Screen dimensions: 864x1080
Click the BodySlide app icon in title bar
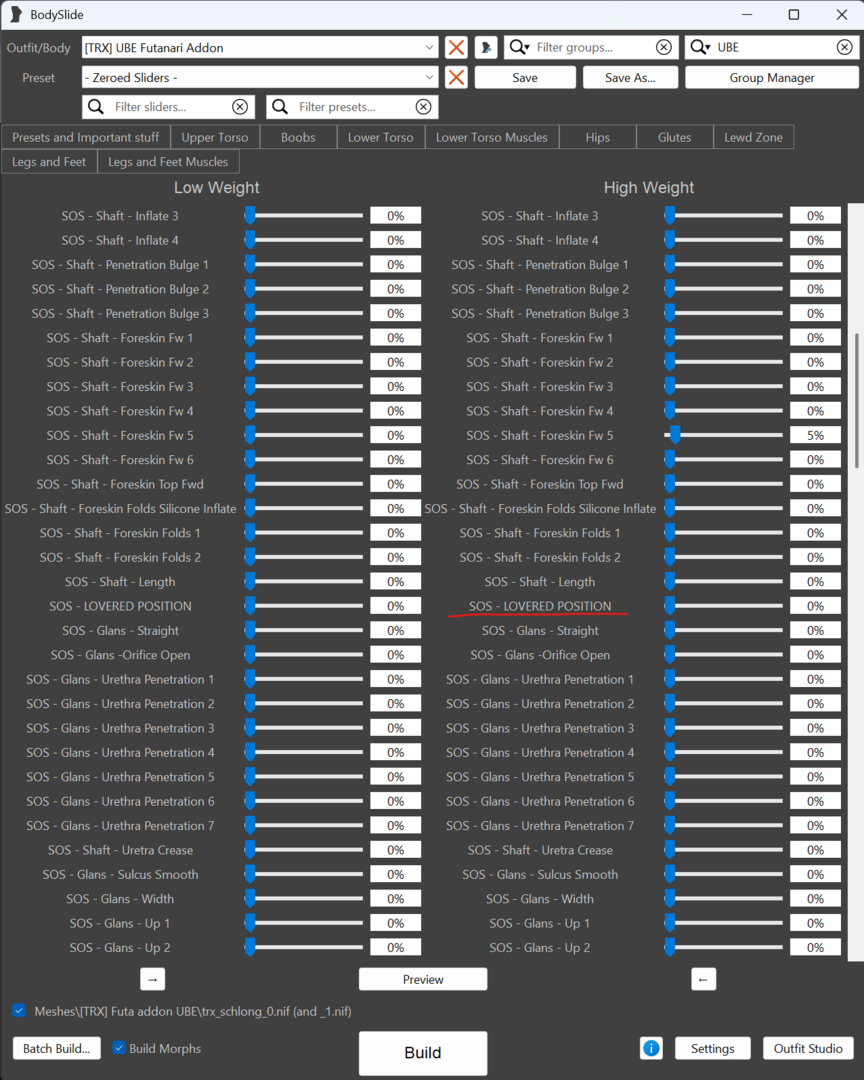coord(15,14)
